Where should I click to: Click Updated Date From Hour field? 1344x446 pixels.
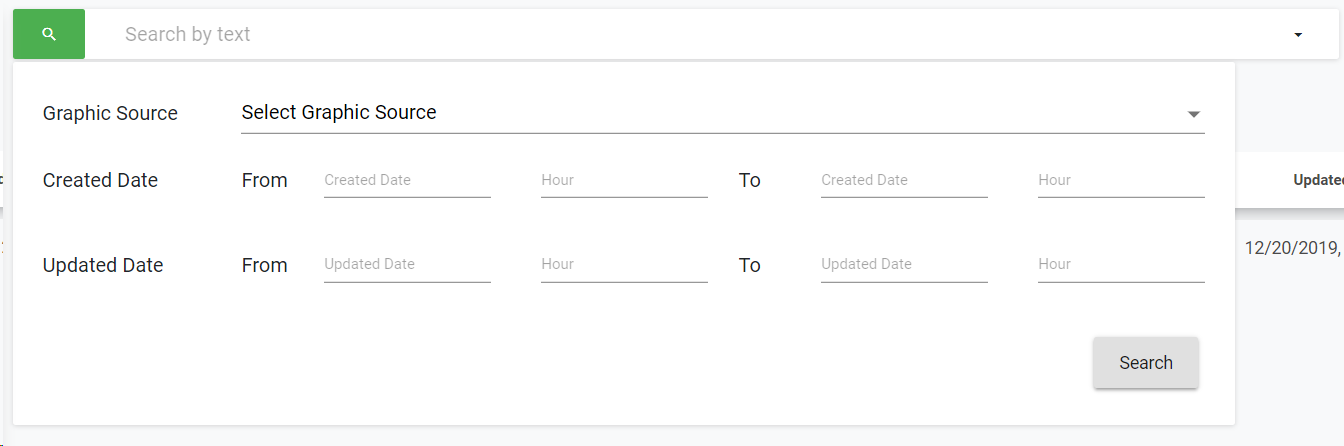tap(624, 265)
